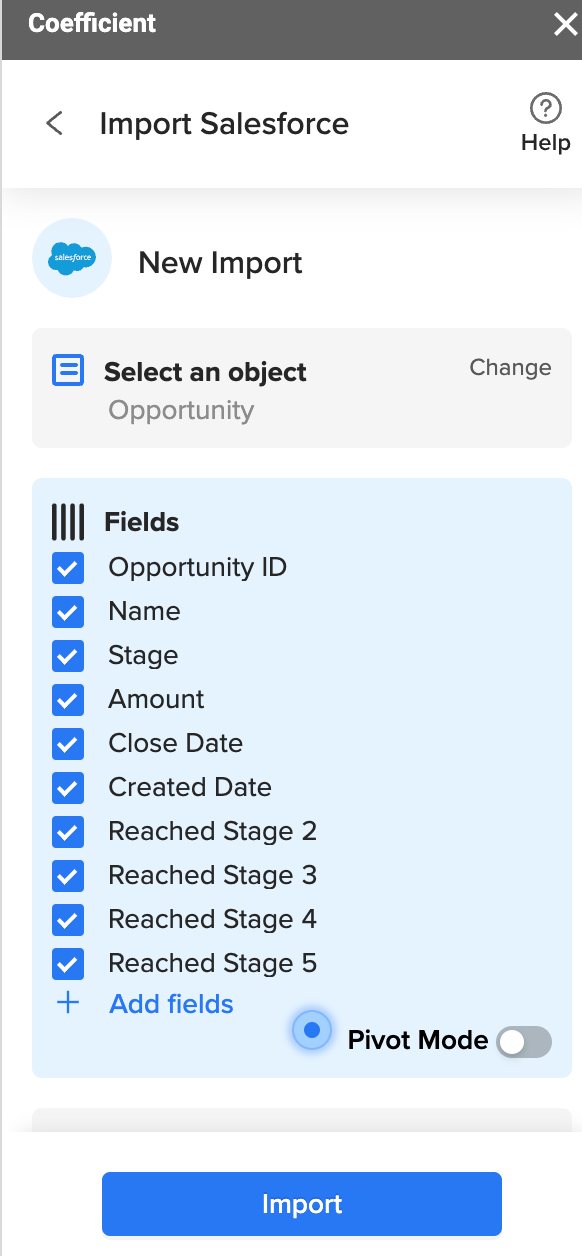Open the Add fields link

171,1004
